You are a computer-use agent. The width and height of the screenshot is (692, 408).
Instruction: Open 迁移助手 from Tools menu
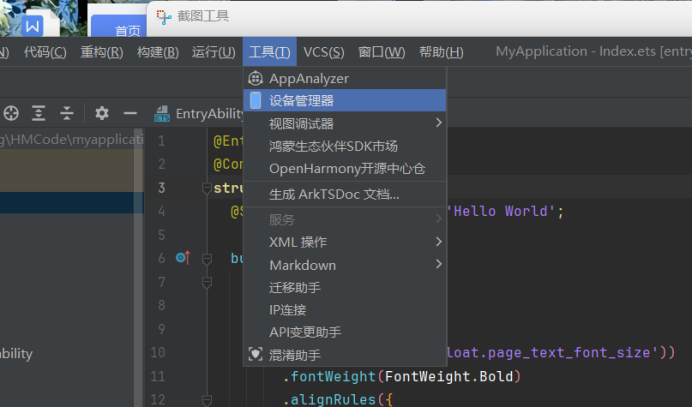click(345, 287)
